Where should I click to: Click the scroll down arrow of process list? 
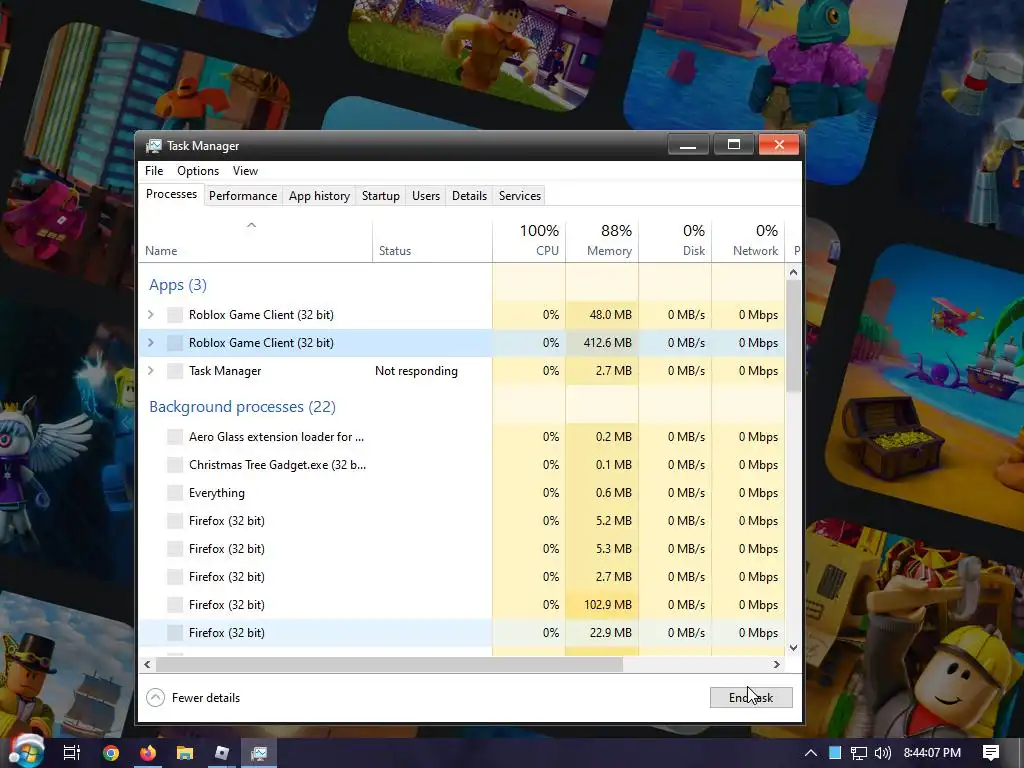point(793,648)
